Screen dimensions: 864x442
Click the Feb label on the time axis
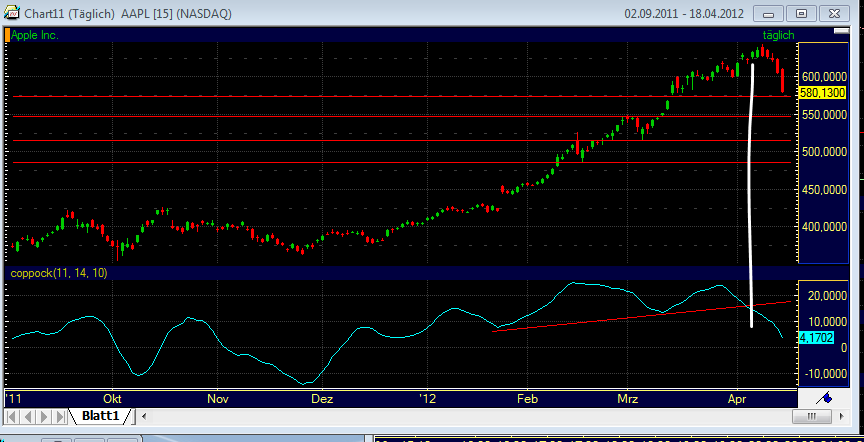[527, 398]
